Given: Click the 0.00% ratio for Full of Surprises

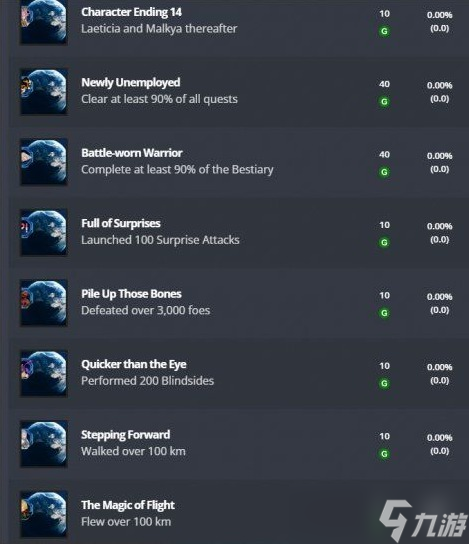Looking at the screenshot, I should [x=440, y=226].
